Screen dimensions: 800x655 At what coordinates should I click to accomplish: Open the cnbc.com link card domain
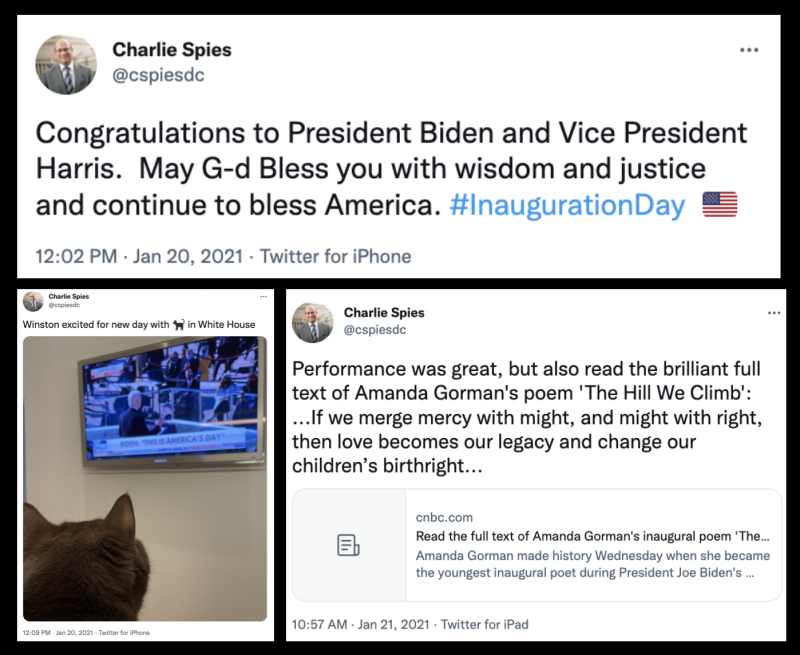[445, 517]
